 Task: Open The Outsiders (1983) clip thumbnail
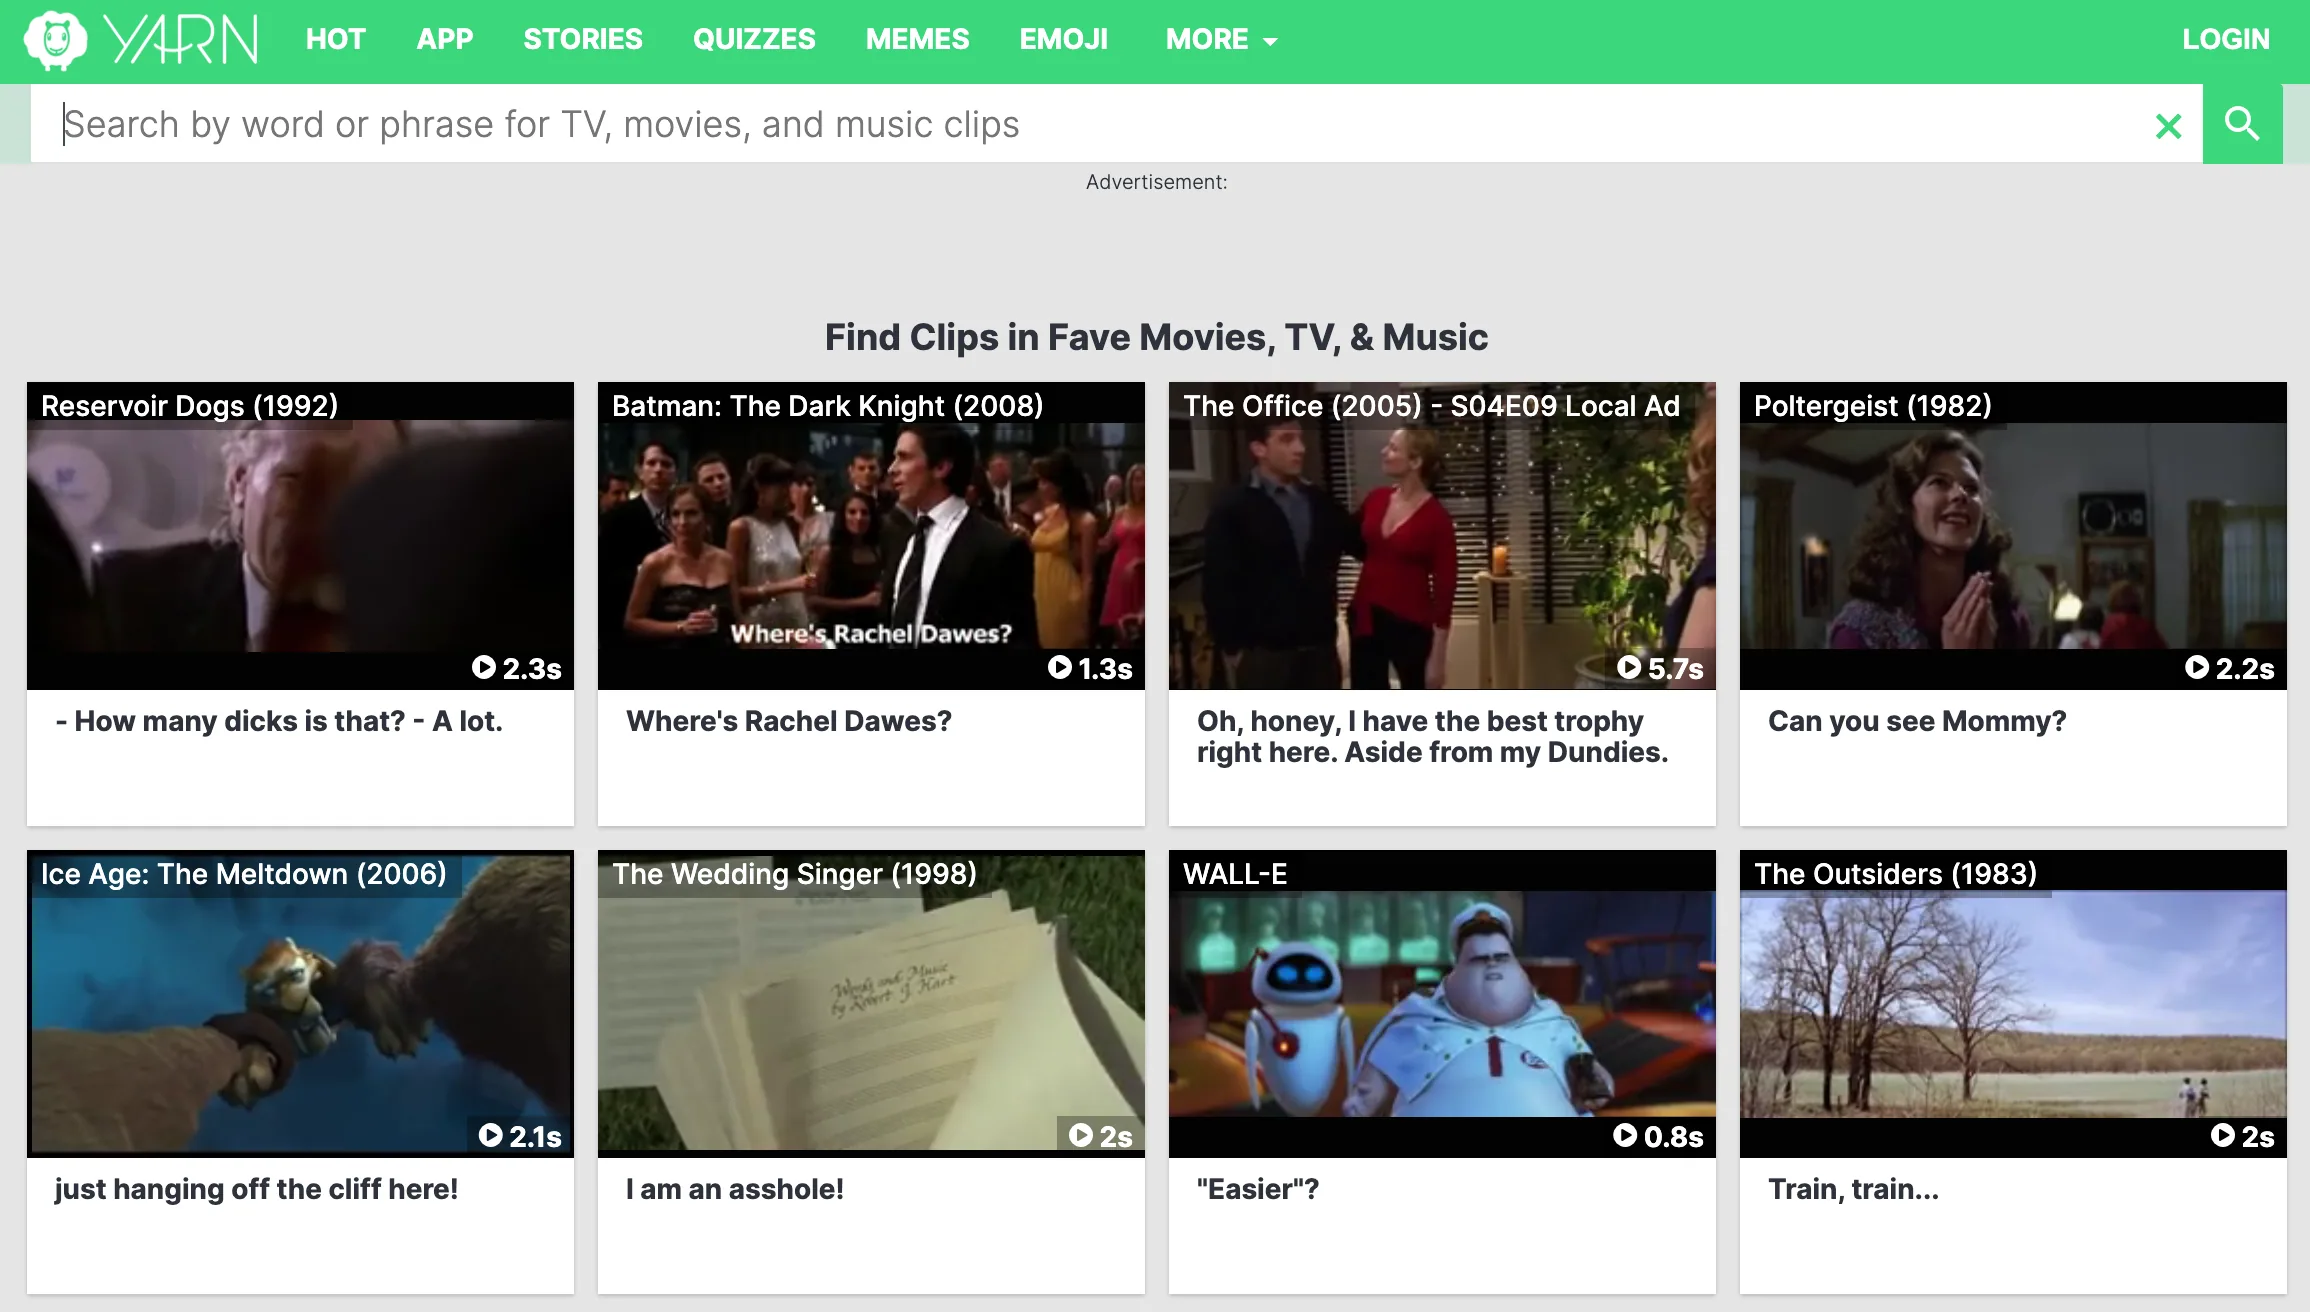[x=2013, y=1004]
